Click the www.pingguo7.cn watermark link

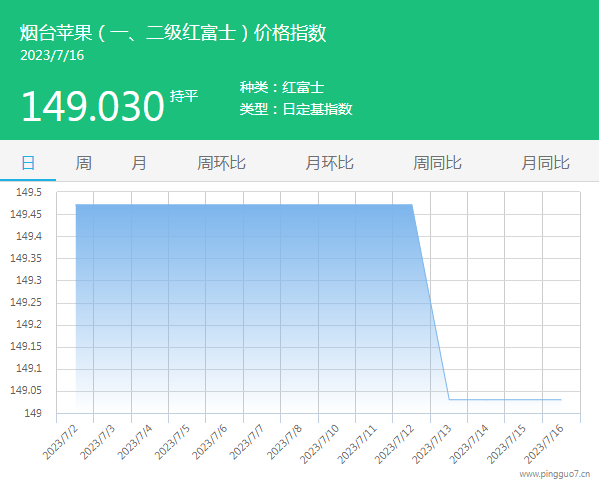555,474
